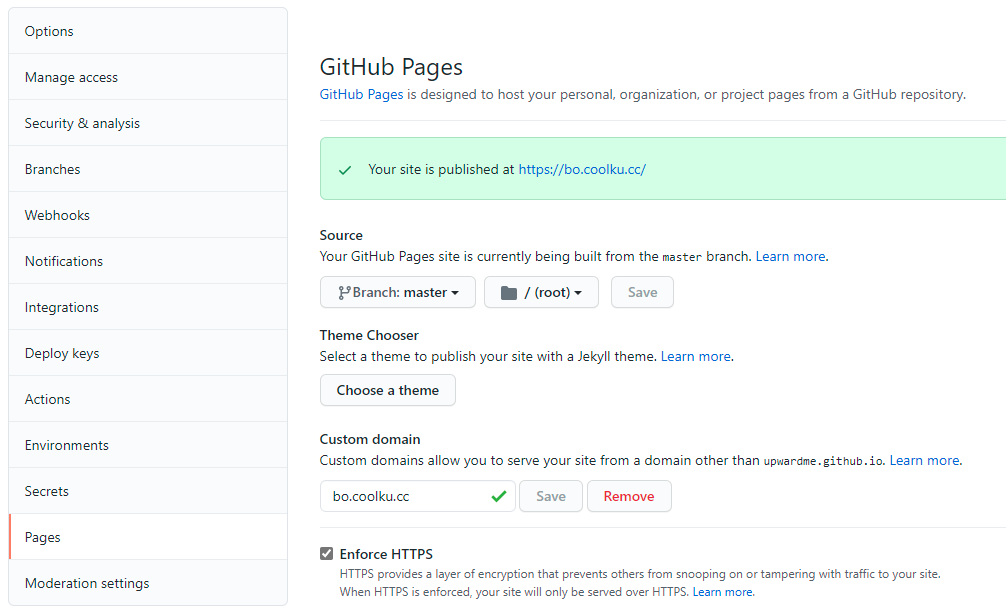Viewport: 1006px width, 615px height.
Task: Select Integrations in the sidebar
Action: pos(148,307)
